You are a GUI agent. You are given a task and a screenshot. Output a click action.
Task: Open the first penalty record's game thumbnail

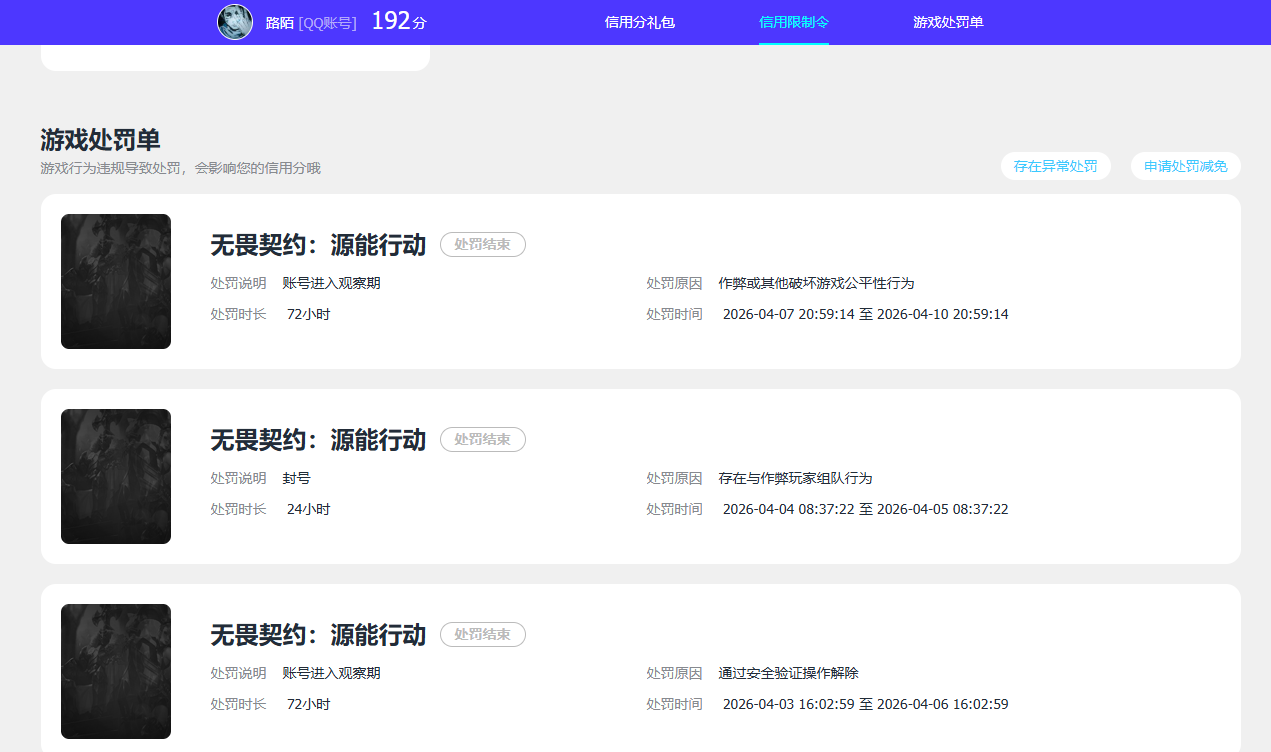click(x=116, y=281)
